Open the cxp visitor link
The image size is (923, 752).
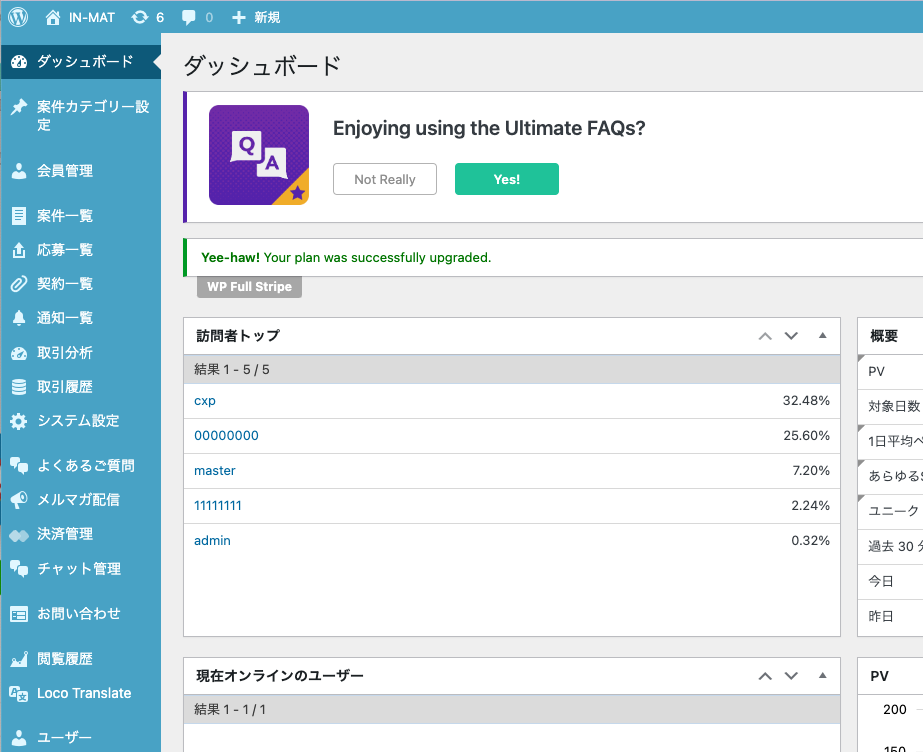tap(205, 401)
